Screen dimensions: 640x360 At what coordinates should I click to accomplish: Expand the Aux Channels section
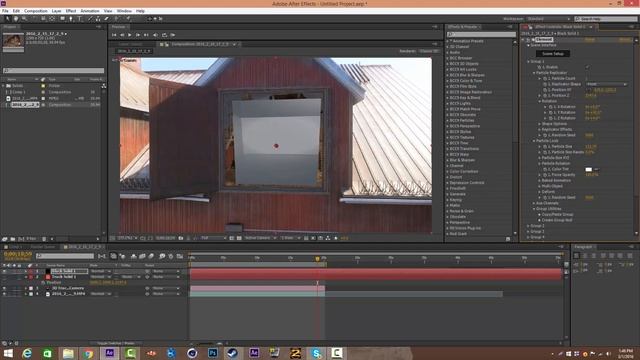(x=534, y=203)
